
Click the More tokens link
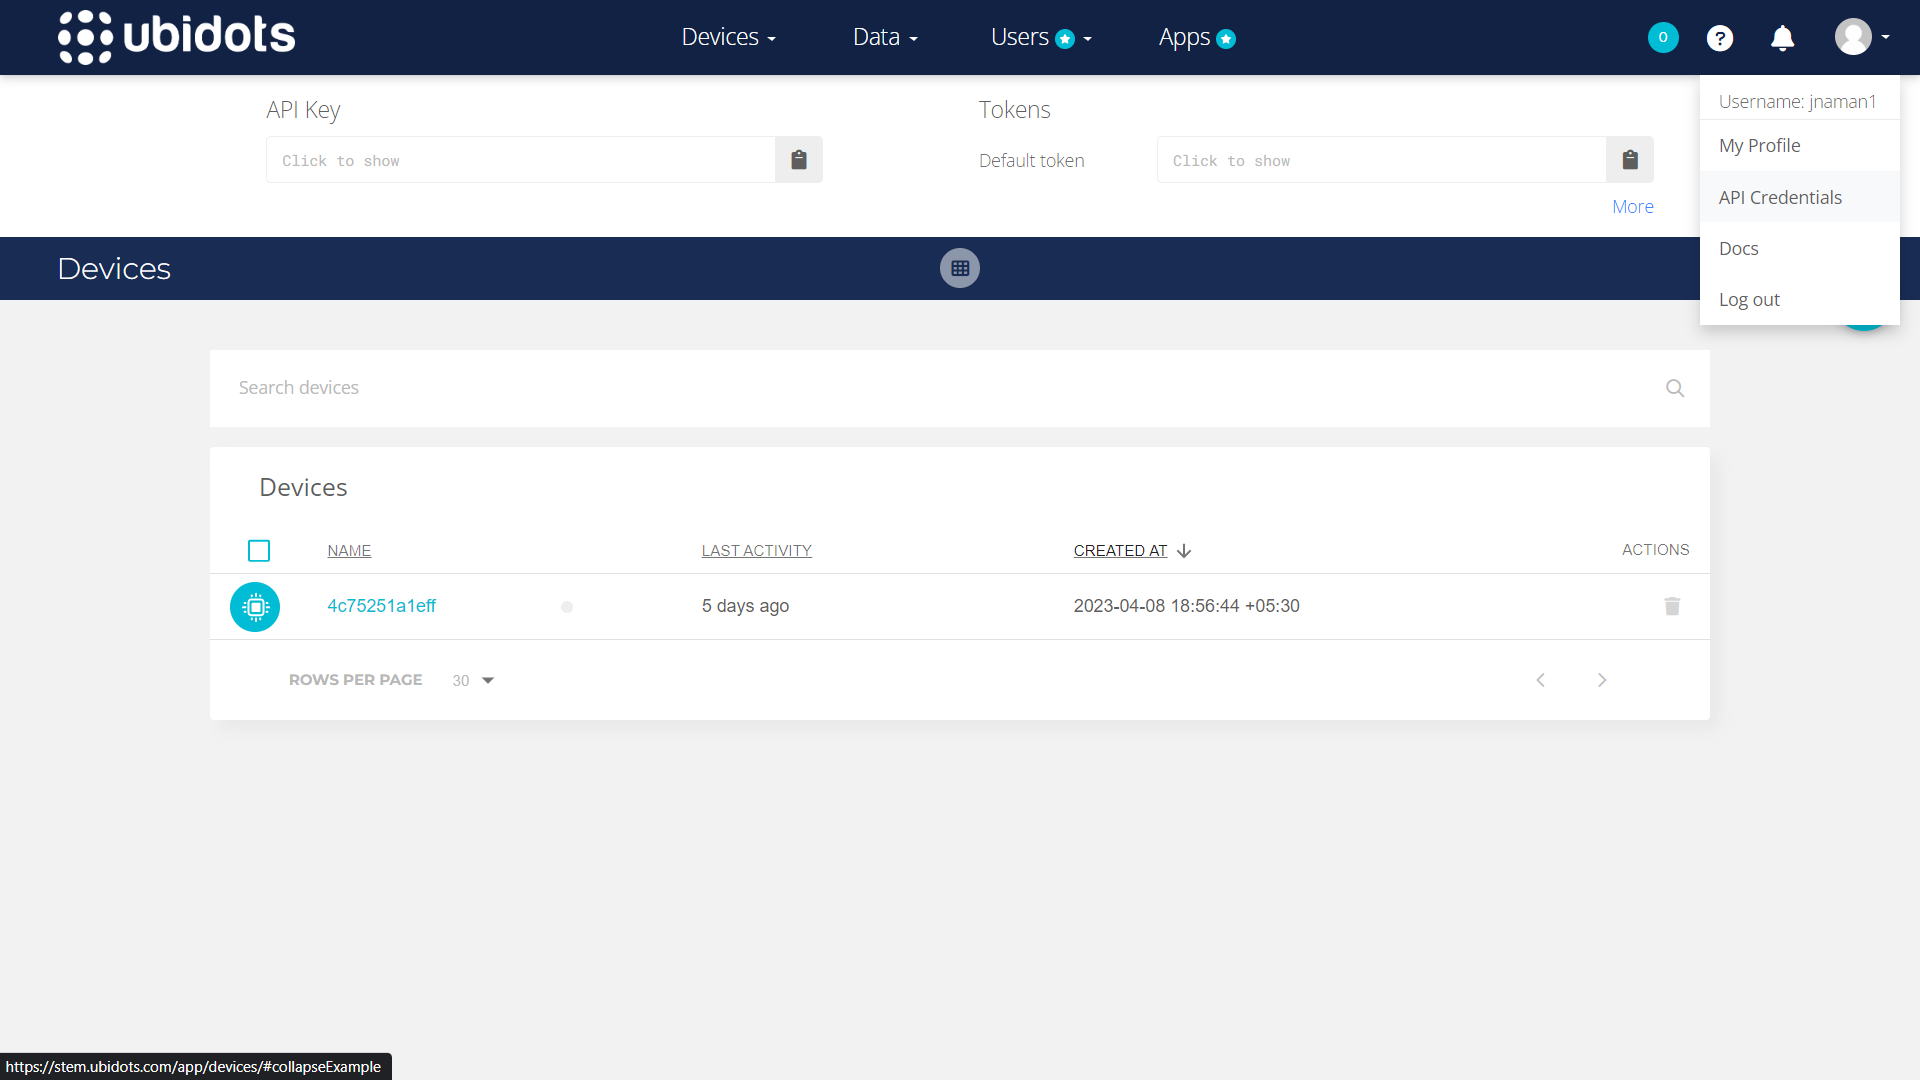pos(1632,206)
